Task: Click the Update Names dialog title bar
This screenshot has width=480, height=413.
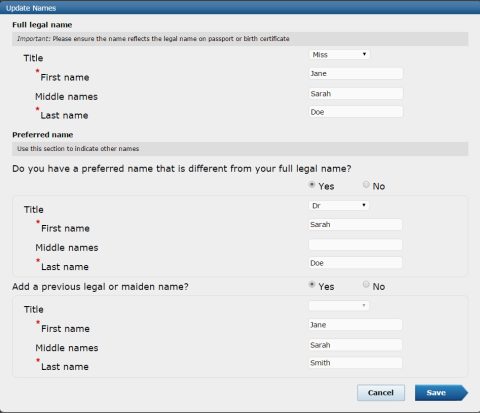Action: [x=240, y=8]
